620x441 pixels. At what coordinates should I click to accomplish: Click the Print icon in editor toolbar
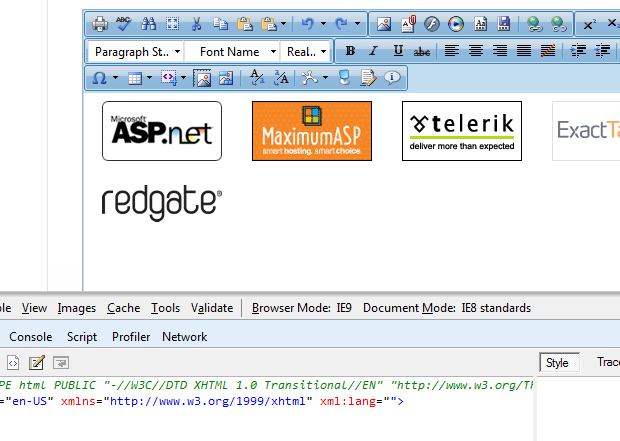click(100, 24)
